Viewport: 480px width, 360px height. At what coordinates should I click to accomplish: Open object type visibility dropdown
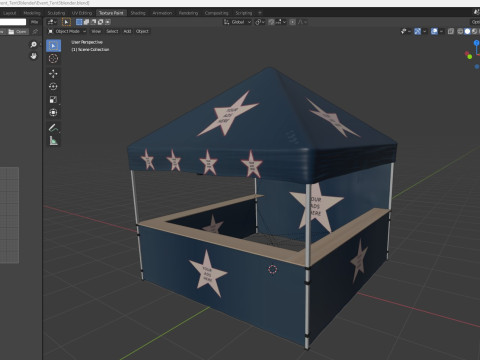pos(405,31)
